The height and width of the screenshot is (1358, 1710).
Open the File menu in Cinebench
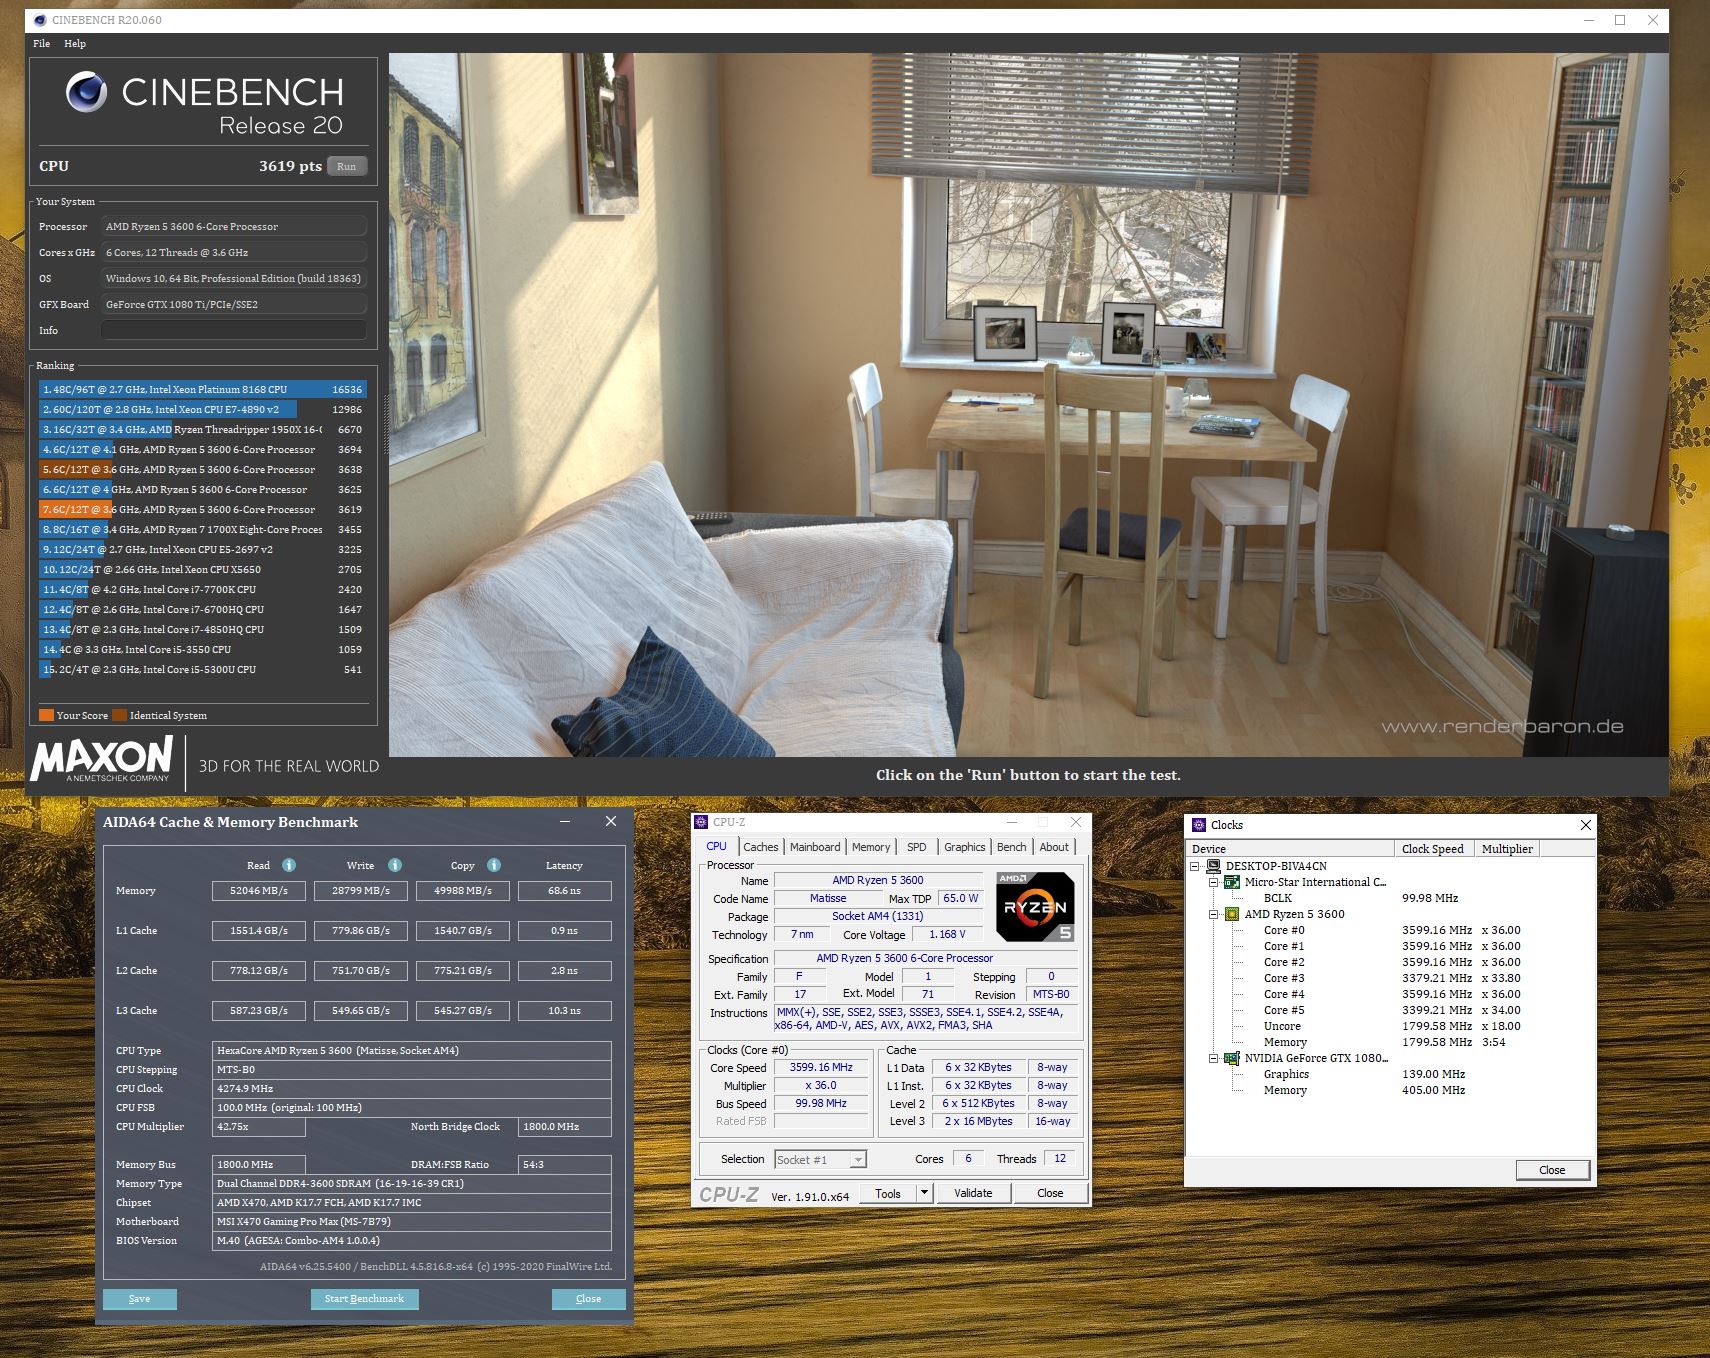click(x=41, y=43)
